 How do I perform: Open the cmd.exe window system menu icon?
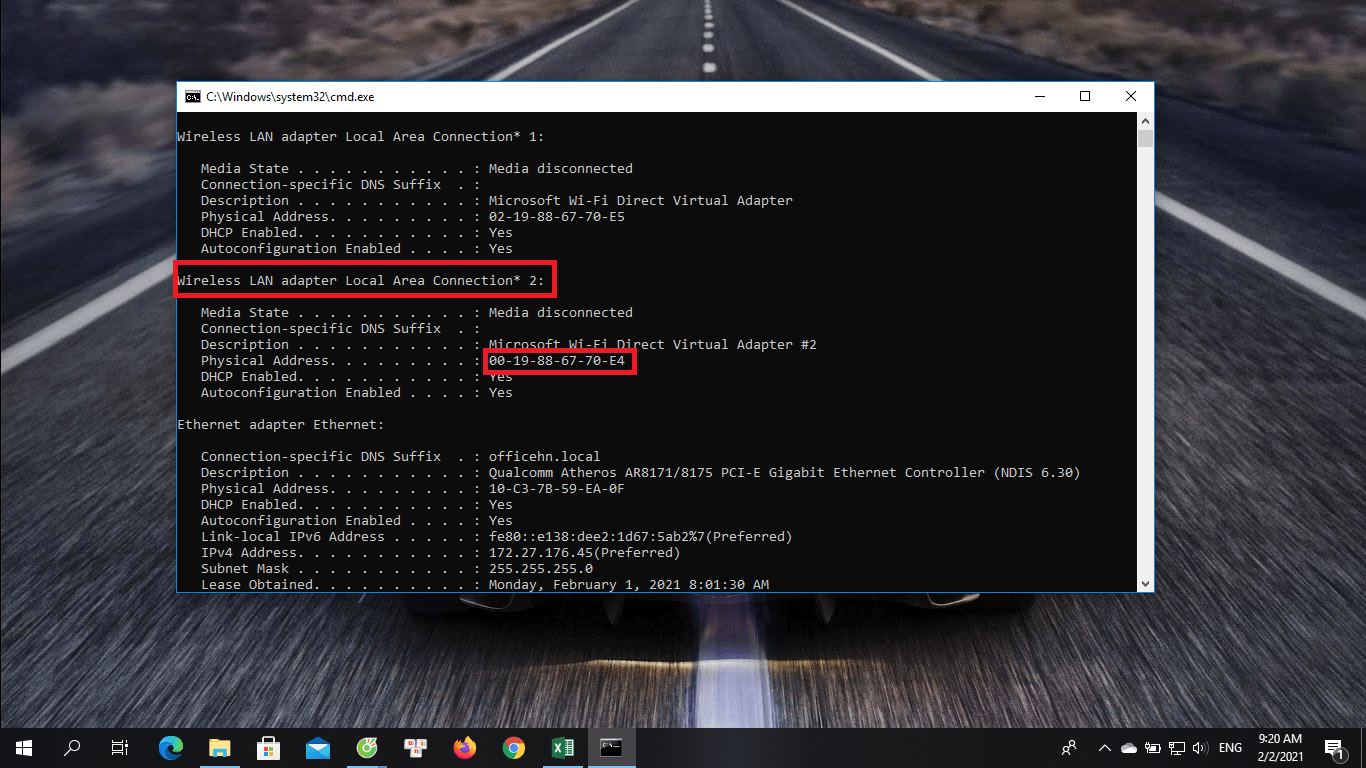pyautogui.click(x=192, y=96)
